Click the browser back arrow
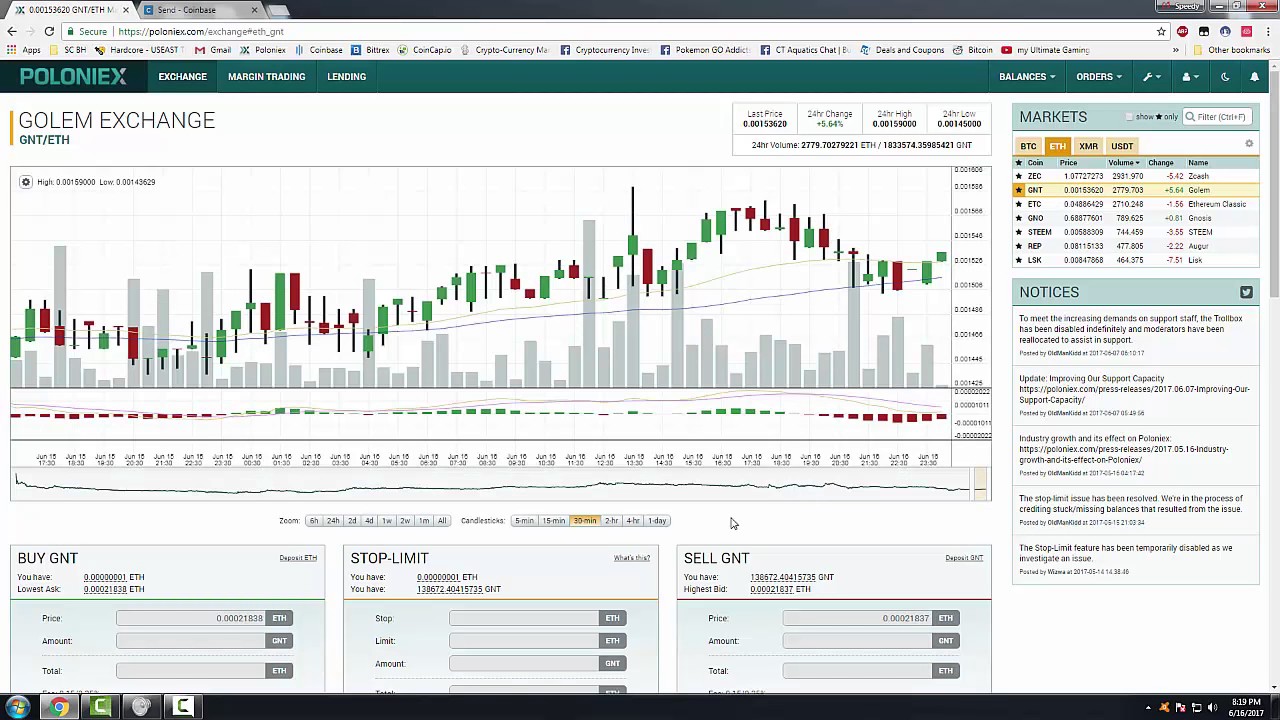This screenshot has width=1280, height=720. pyautogui.click(x=12, y=32)
